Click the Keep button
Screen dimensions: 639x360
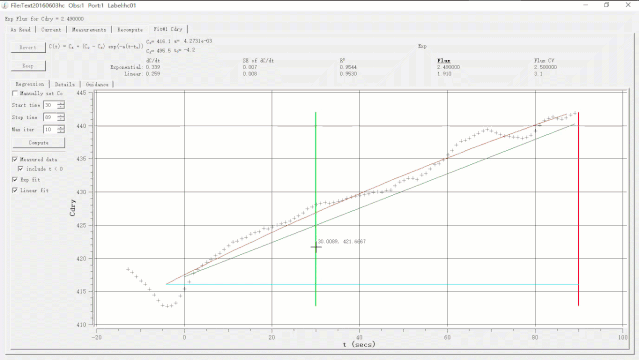tap(28, 66)
